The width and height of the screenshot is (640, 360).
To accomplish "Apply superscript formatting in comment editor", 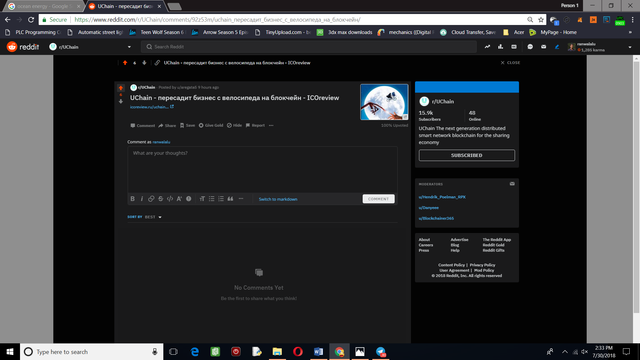I will pos(179,199).
